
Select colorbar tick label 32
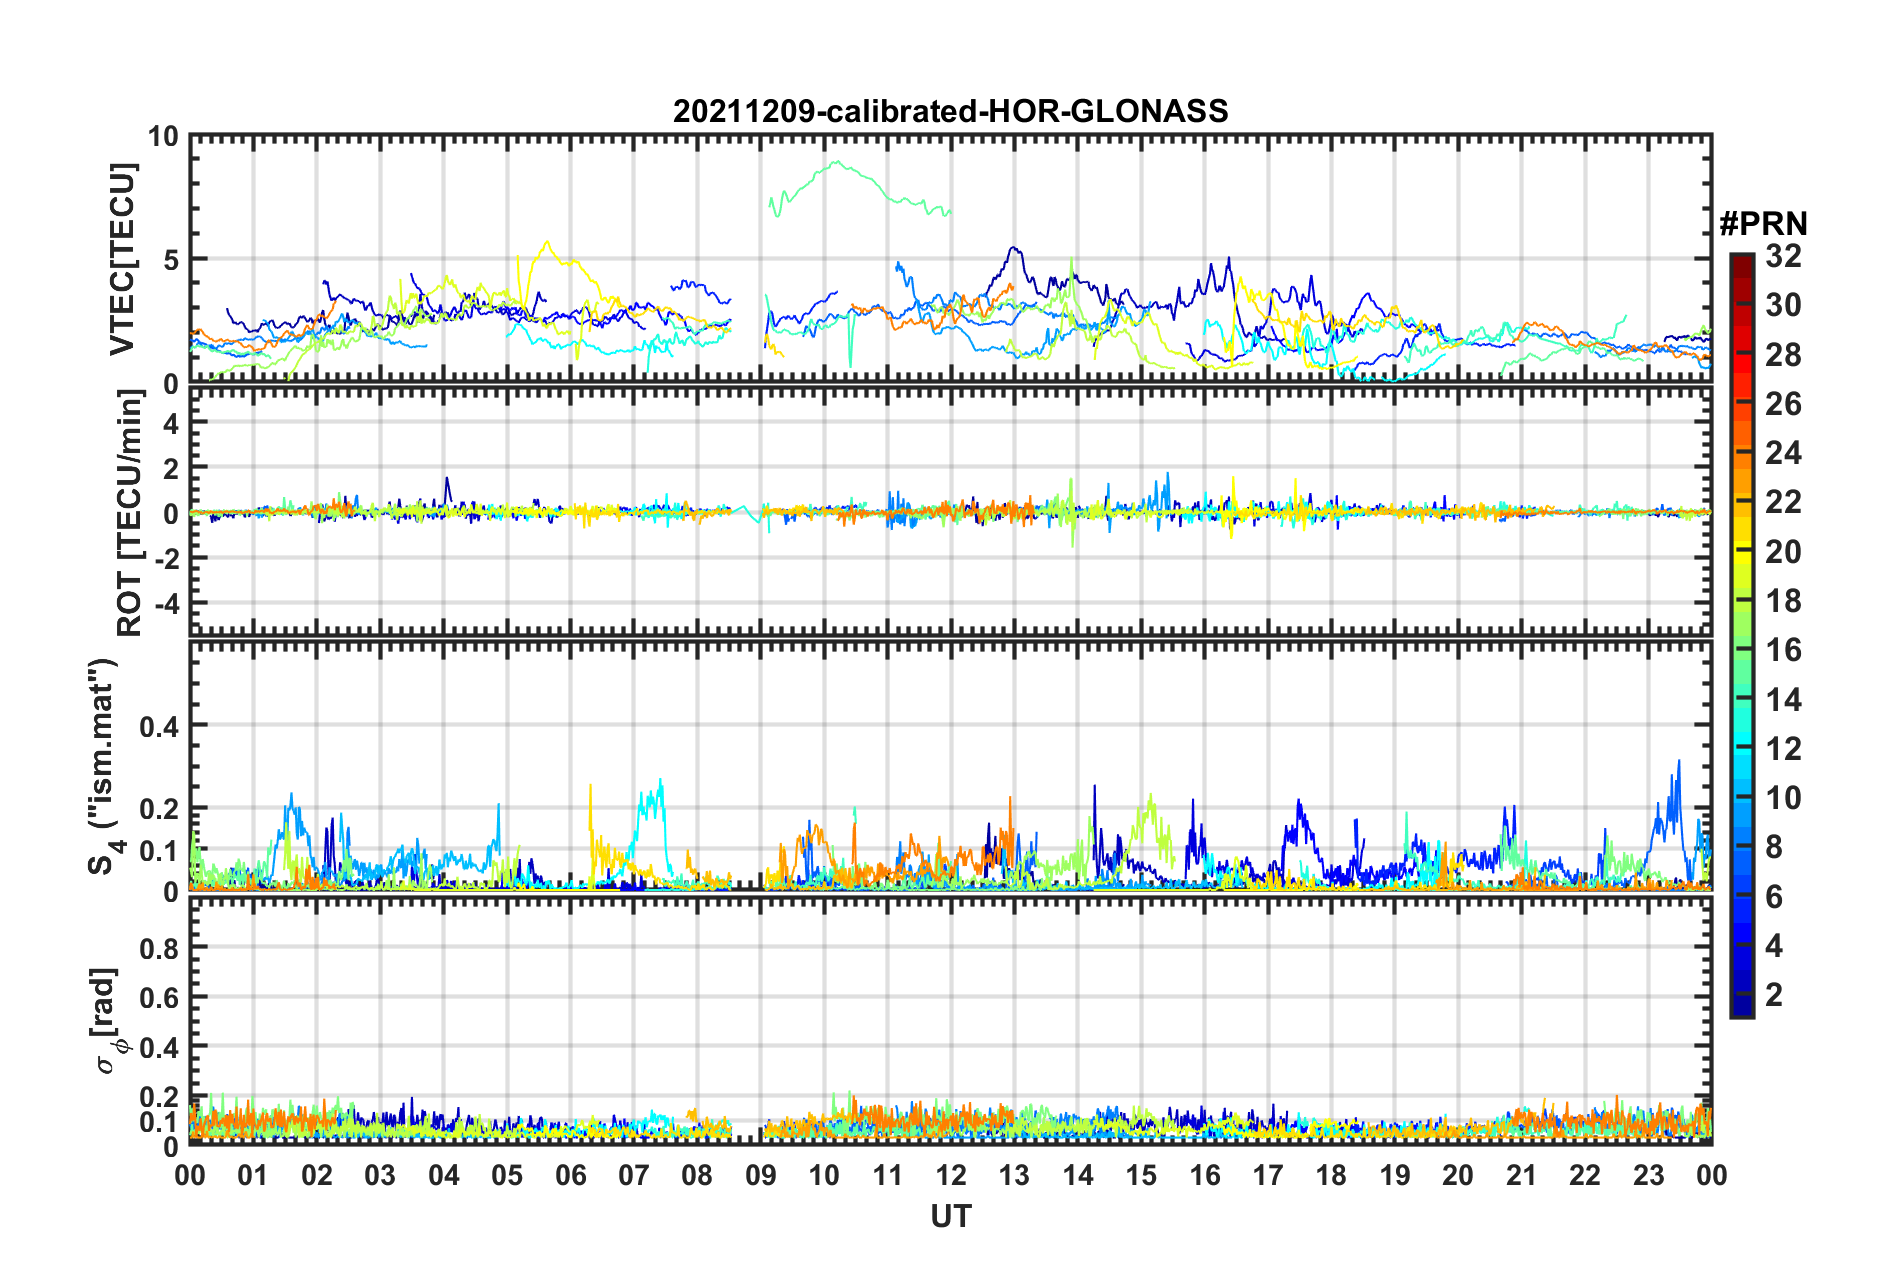point(1783,256)
